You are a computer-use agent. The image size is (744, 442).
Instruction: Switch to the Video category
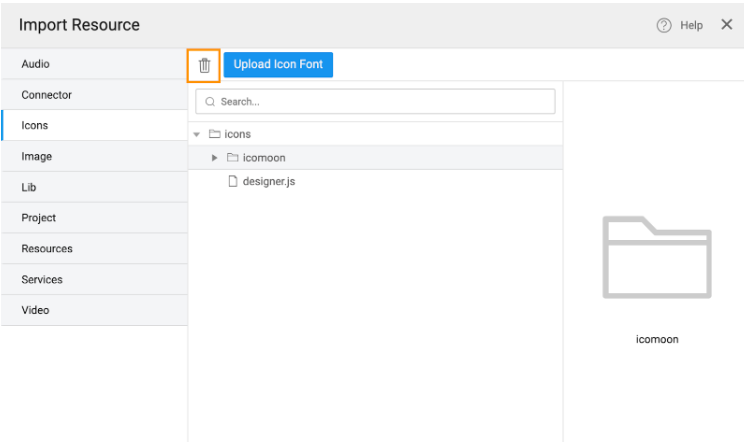[x=94, y=310]
